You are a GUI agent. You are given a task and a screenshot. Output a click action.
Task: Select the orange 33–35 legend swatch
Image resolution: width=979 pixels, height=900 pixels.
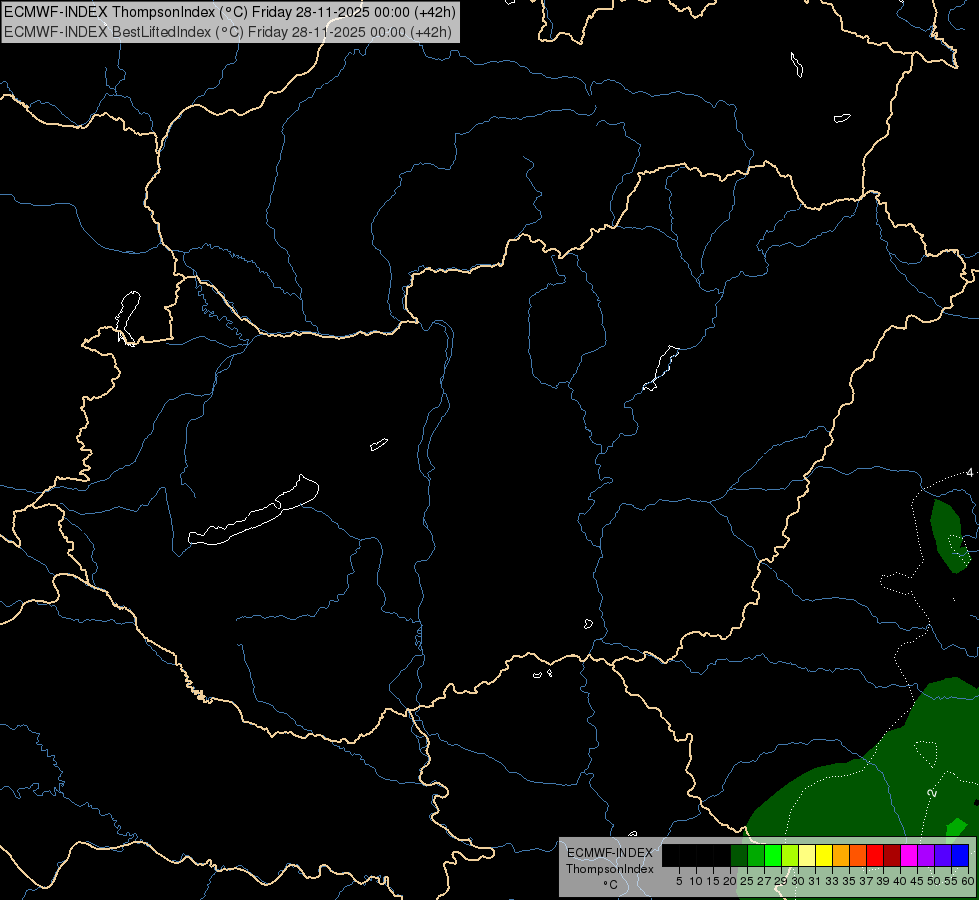(x=841, y=856)
